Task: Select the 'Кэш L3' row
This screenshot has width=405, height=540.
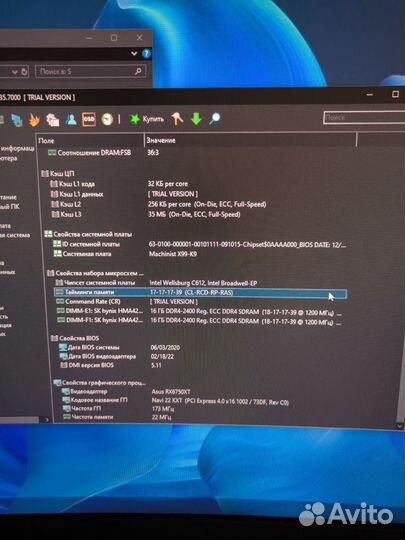Action: [66, 214]
